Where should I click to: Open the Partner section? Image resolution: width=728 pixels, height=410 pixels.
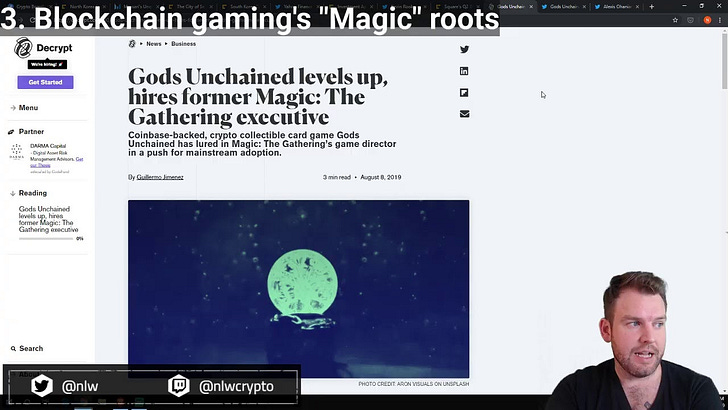click(x=26, y=131)
